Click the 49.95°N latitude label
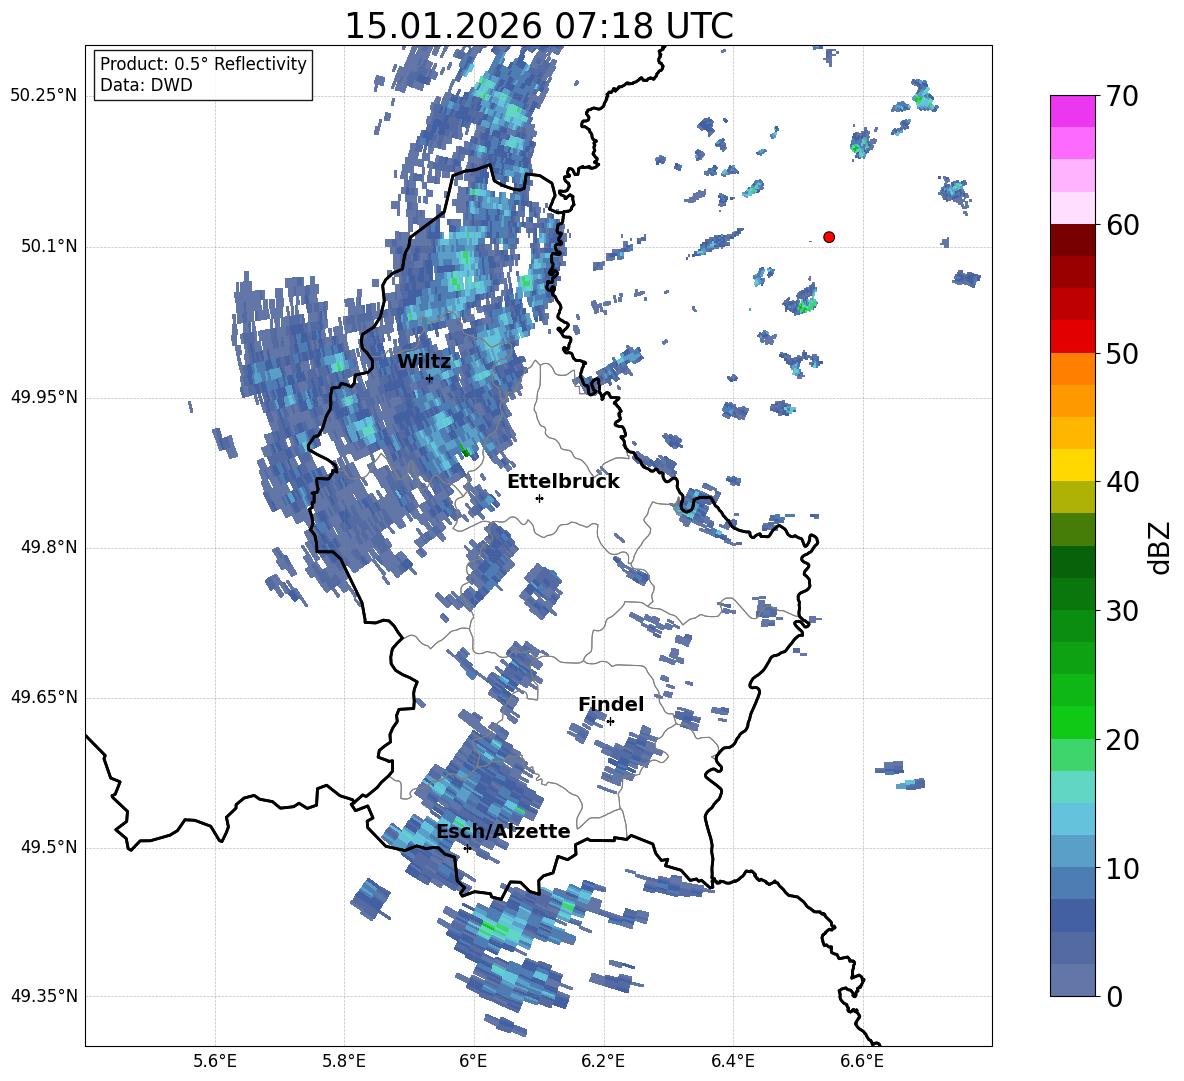The image size is (1184, 1081). point(44,397)
